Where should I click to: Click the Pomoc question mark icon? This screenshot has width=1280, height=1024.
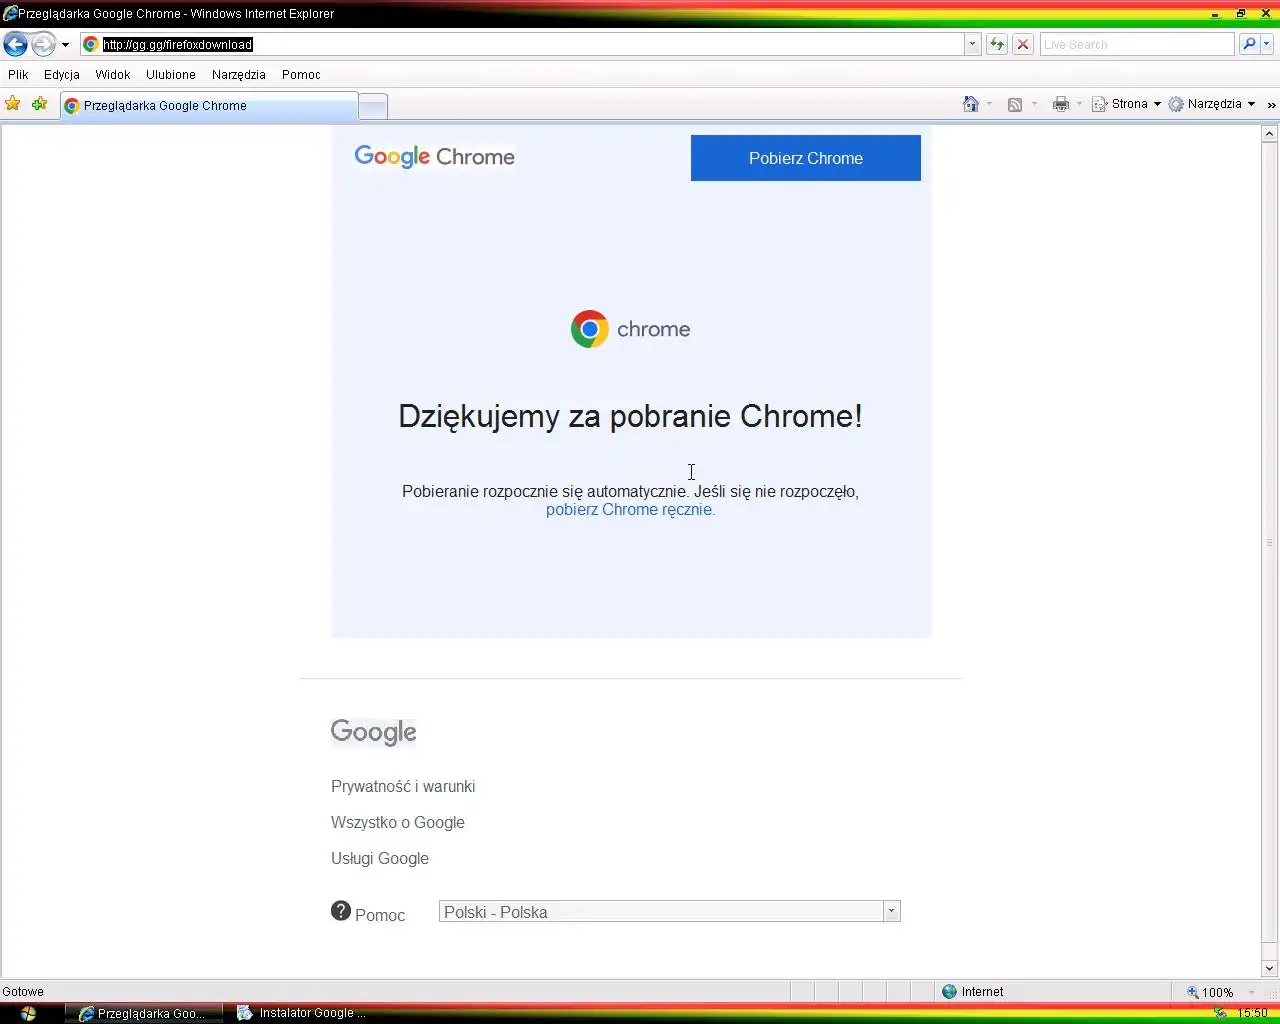pos(341,911)
